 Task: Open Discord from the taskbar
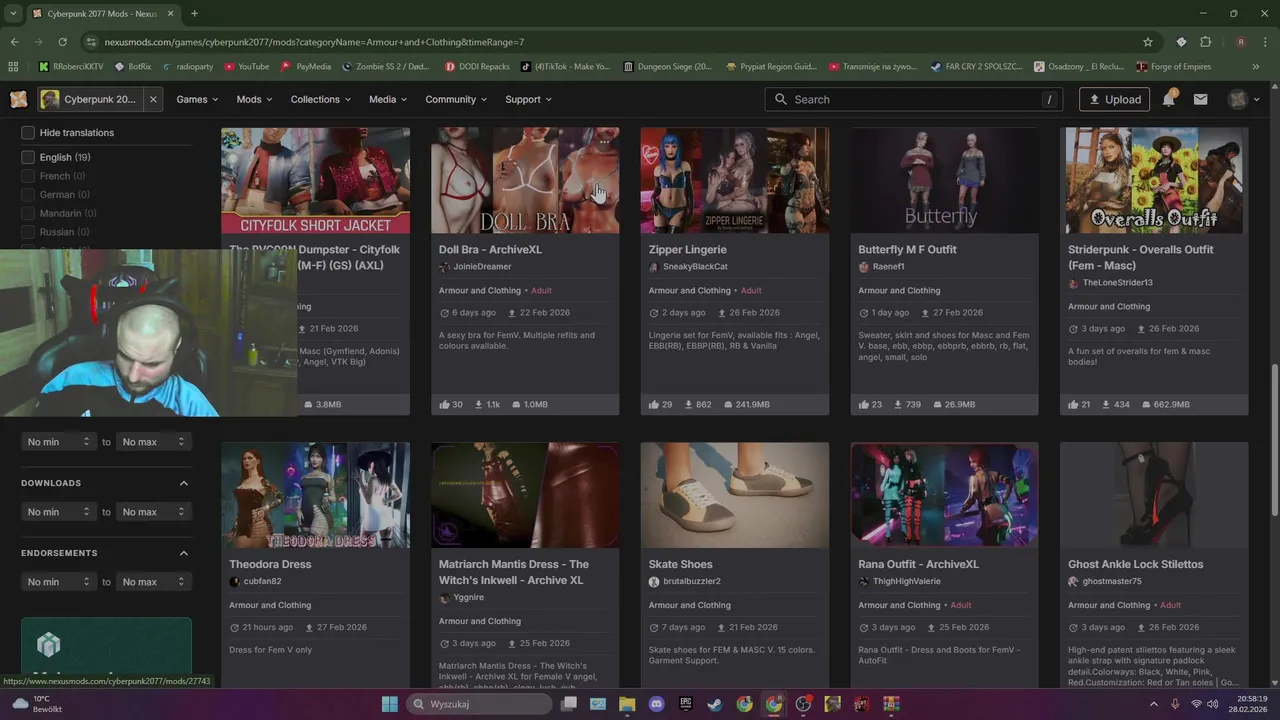pos(656,704)
